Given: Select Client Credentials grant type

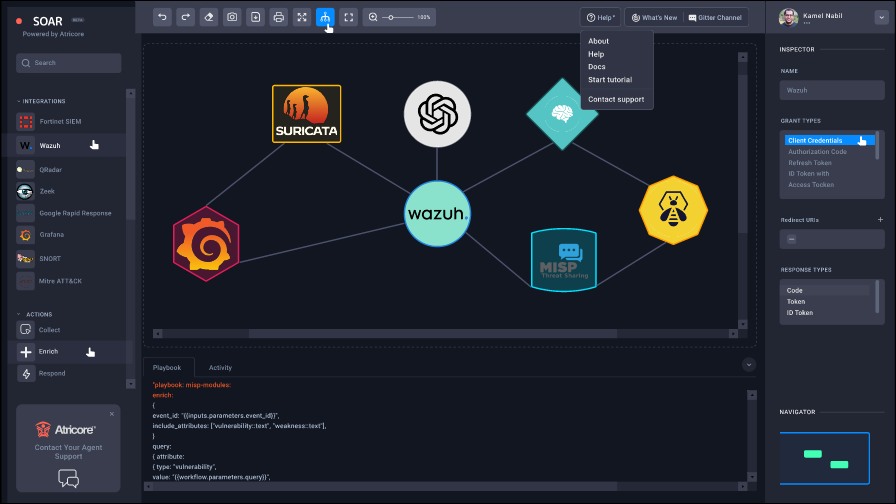Looking at the screenshot, I should pos(829,141).
